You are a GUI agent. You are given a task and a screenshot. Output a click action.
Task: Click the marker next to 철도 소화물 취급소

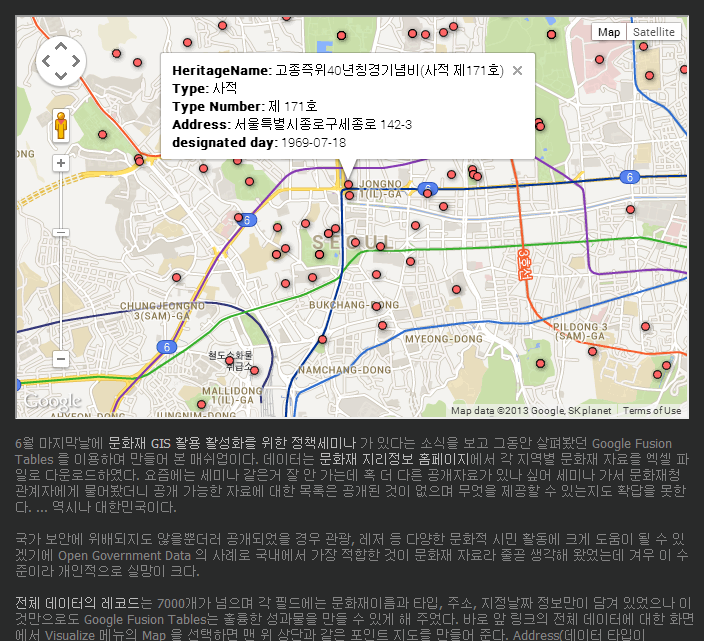click(x=229, y=360)
